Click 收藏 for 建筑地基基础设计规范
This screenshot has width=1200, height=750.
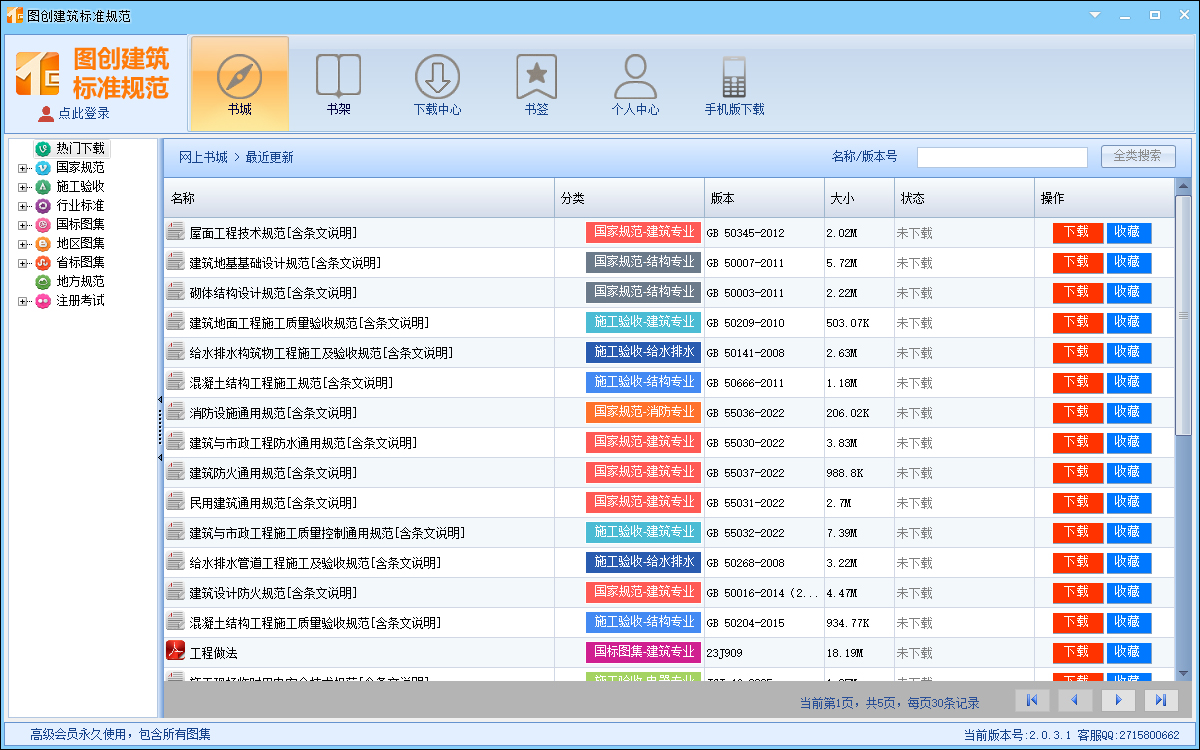tap(1128, 263)
